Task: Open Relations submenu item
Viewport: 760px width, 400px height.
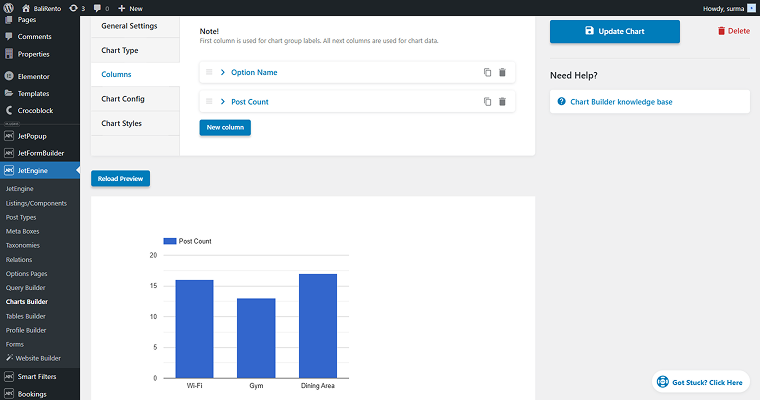Action: coord(19,259)
